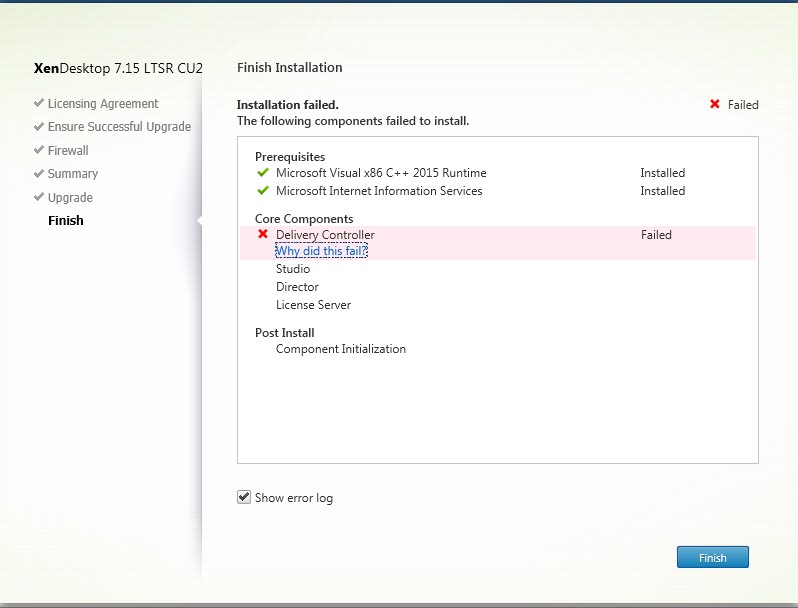Open the 'Why did this fail?' link

(x=322, y=251)
